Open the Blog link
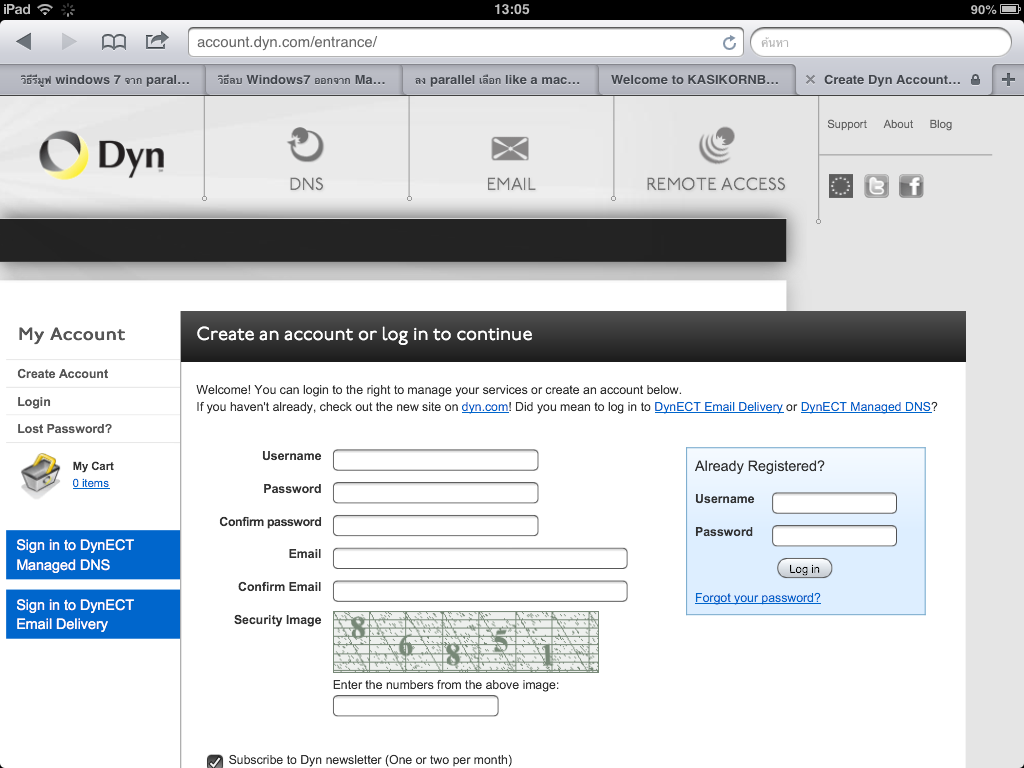The height and width of the screenshot is (768, 1024). 940,124
